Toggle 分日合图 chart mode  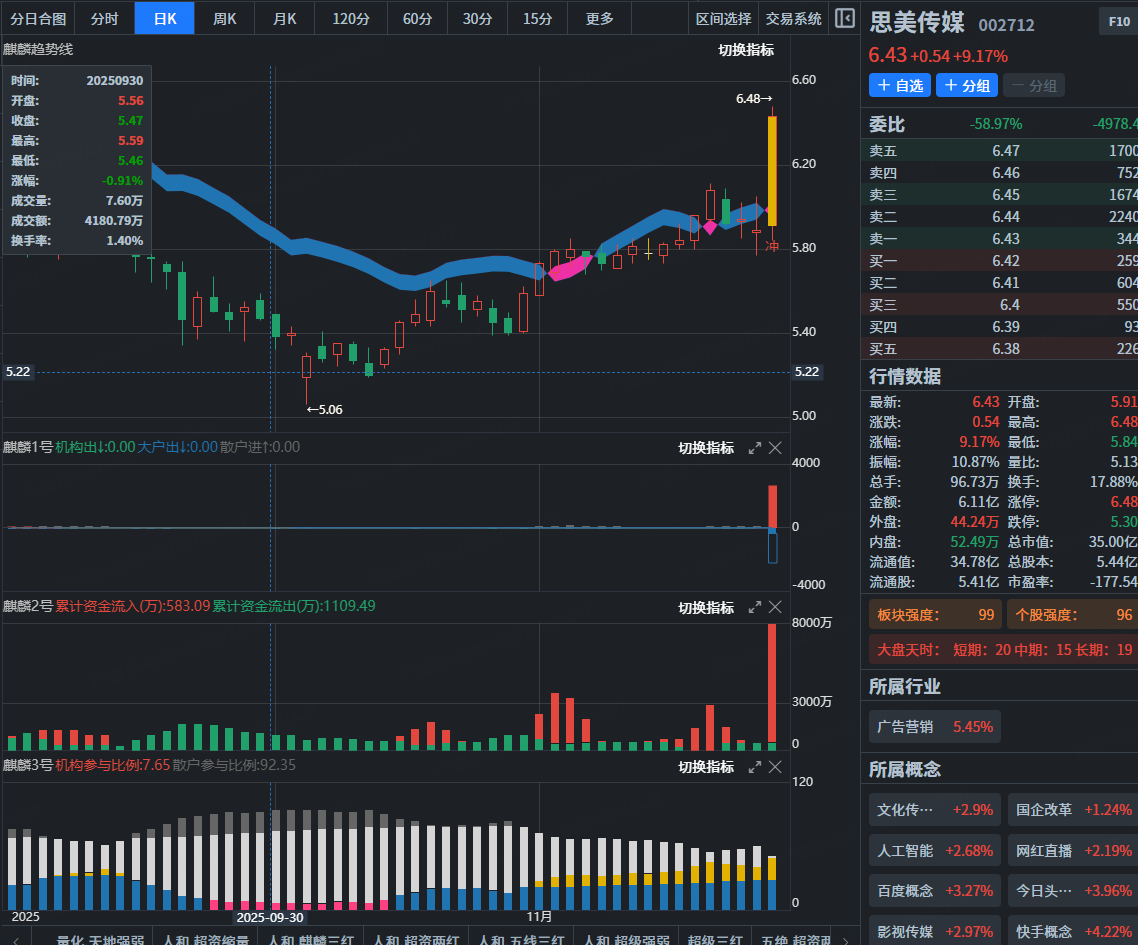tap(38, 19)
